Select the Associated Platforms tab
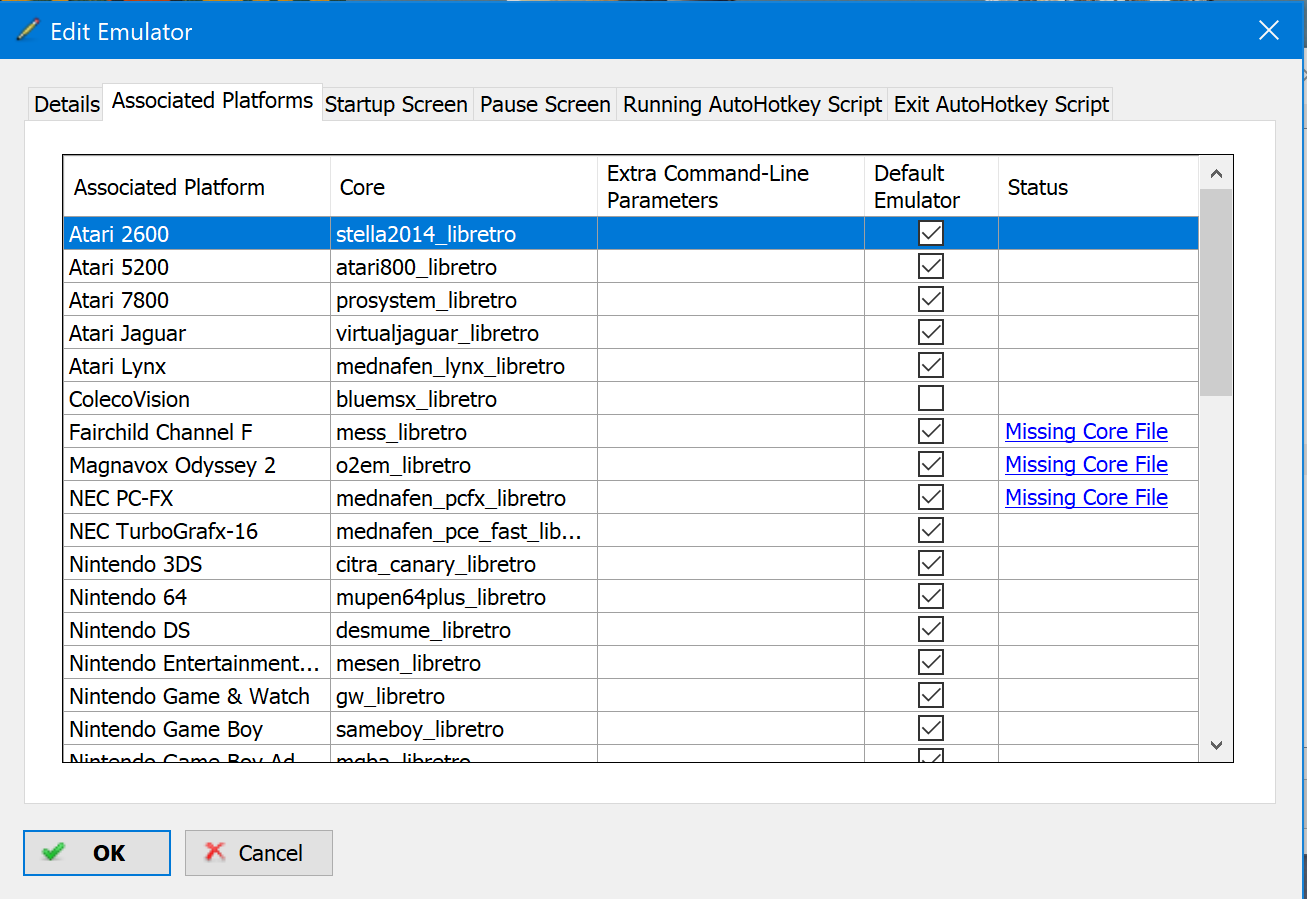This screenshot has width=1307, height=899. (x=213, y=101)
